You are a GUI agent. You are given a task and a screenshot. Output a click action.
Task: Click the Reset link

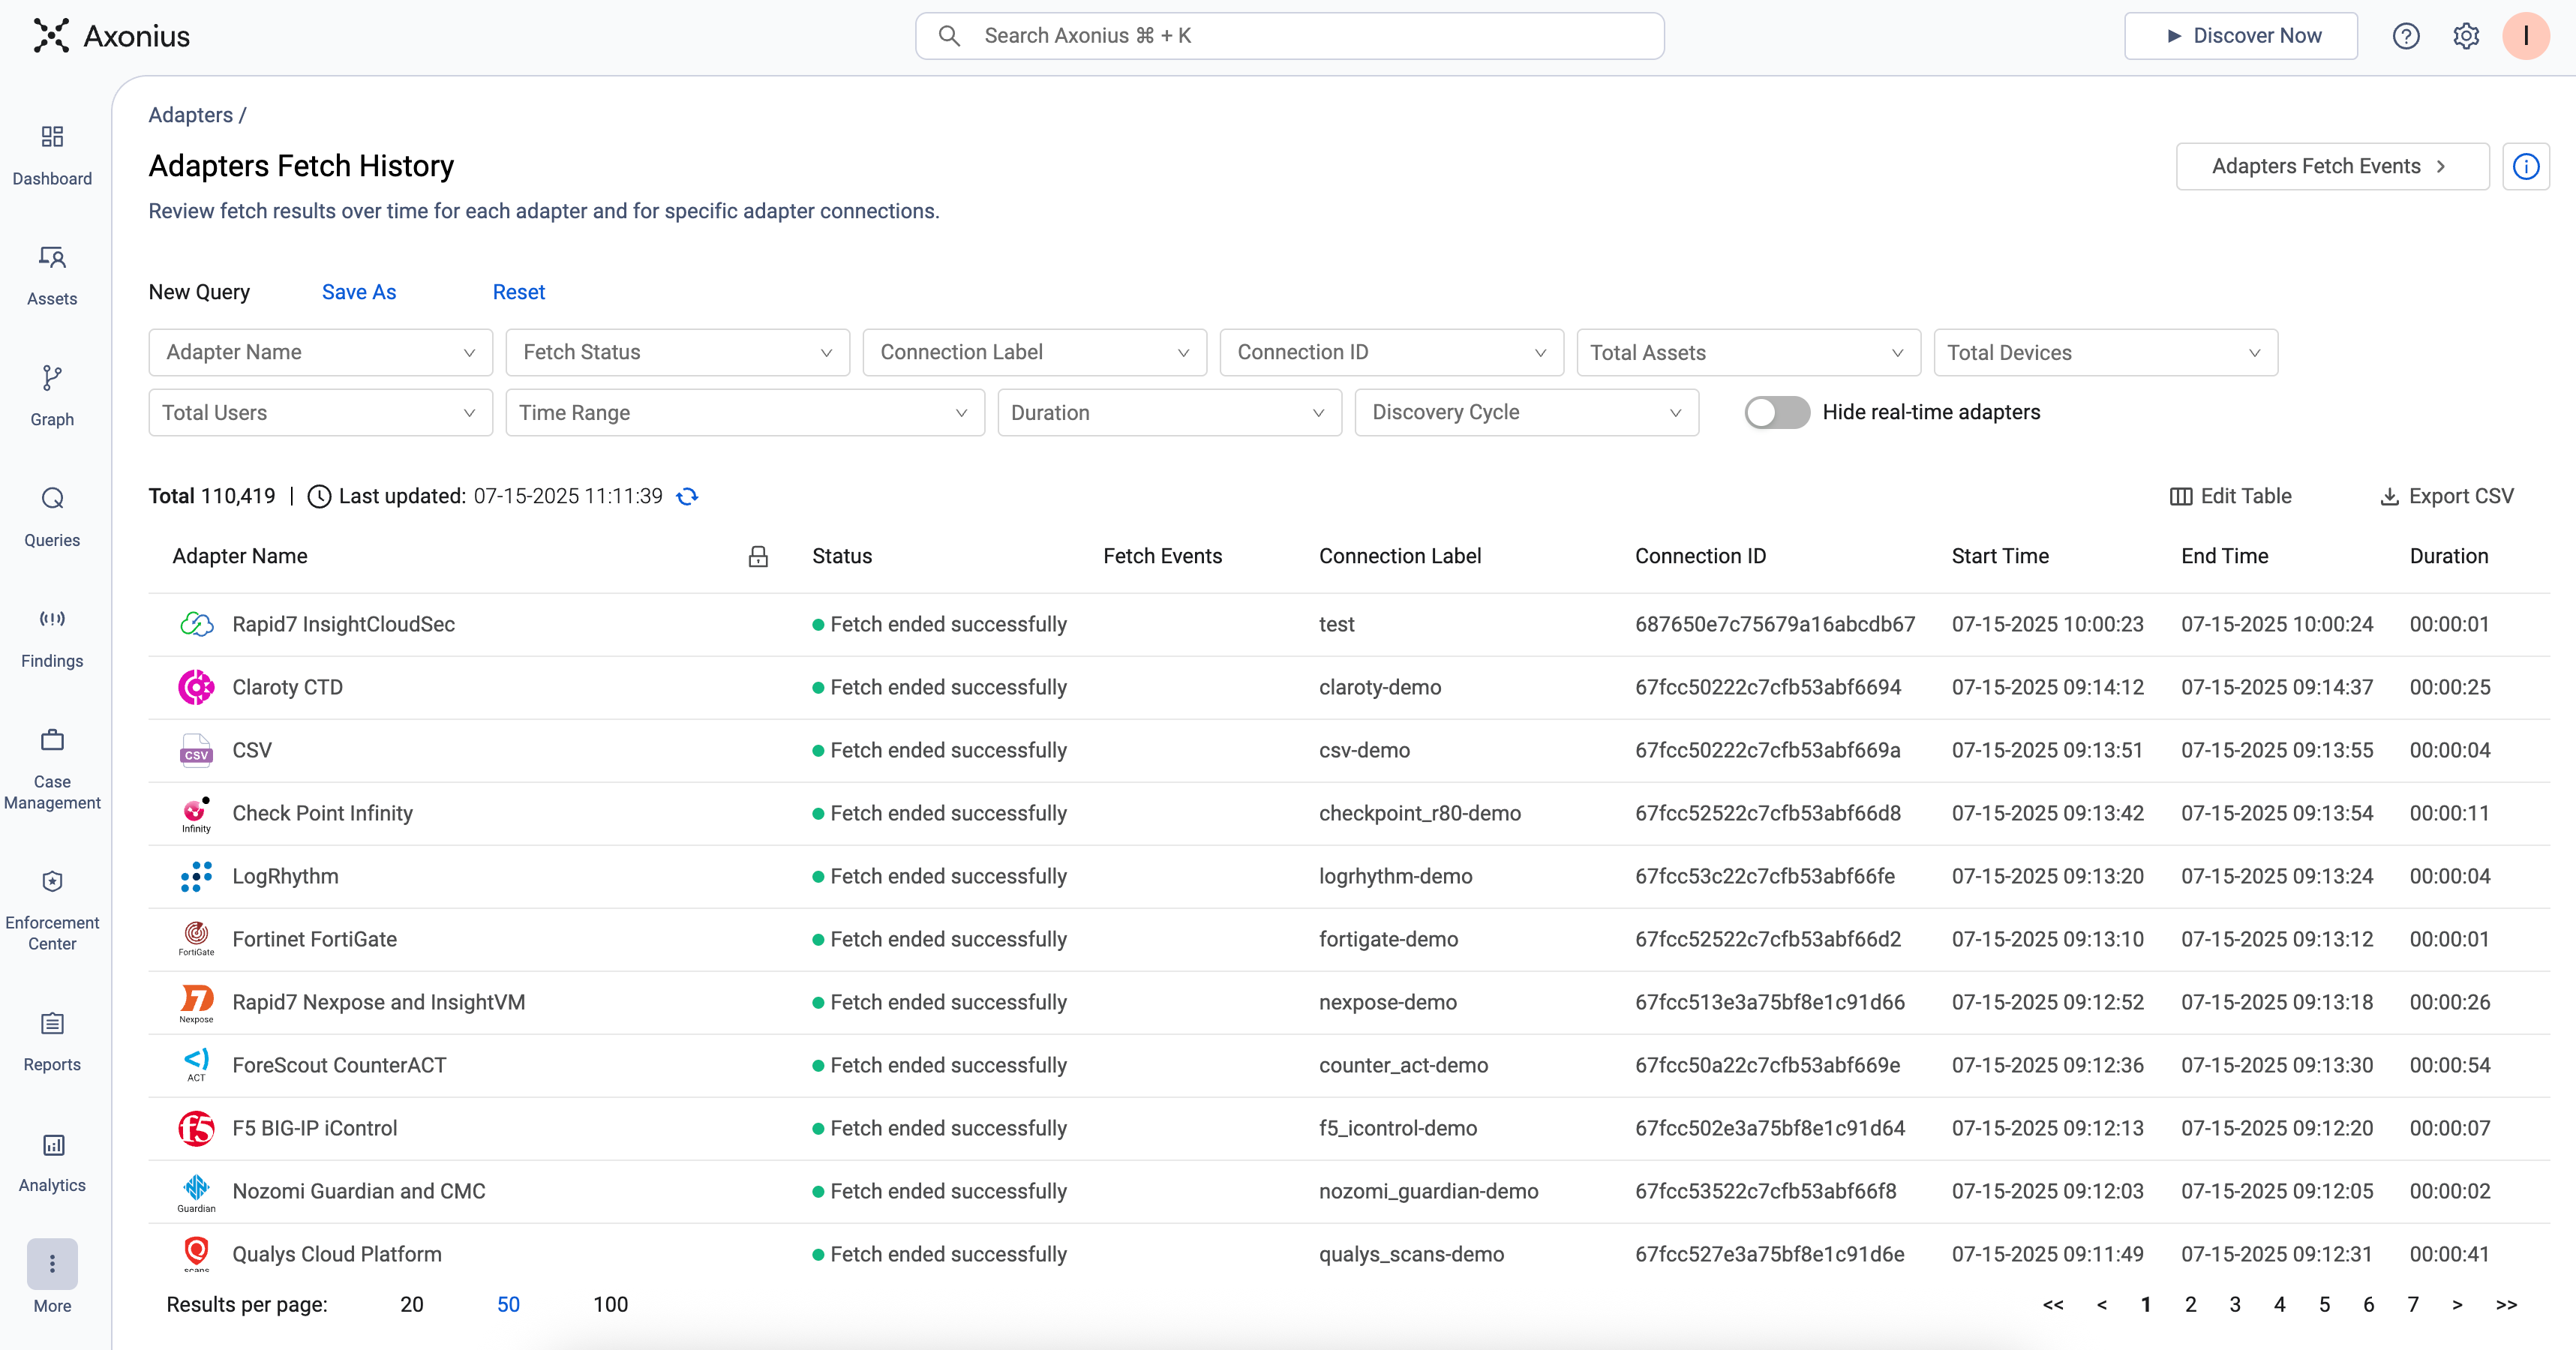pyautogui.click(x=518, y=292)
